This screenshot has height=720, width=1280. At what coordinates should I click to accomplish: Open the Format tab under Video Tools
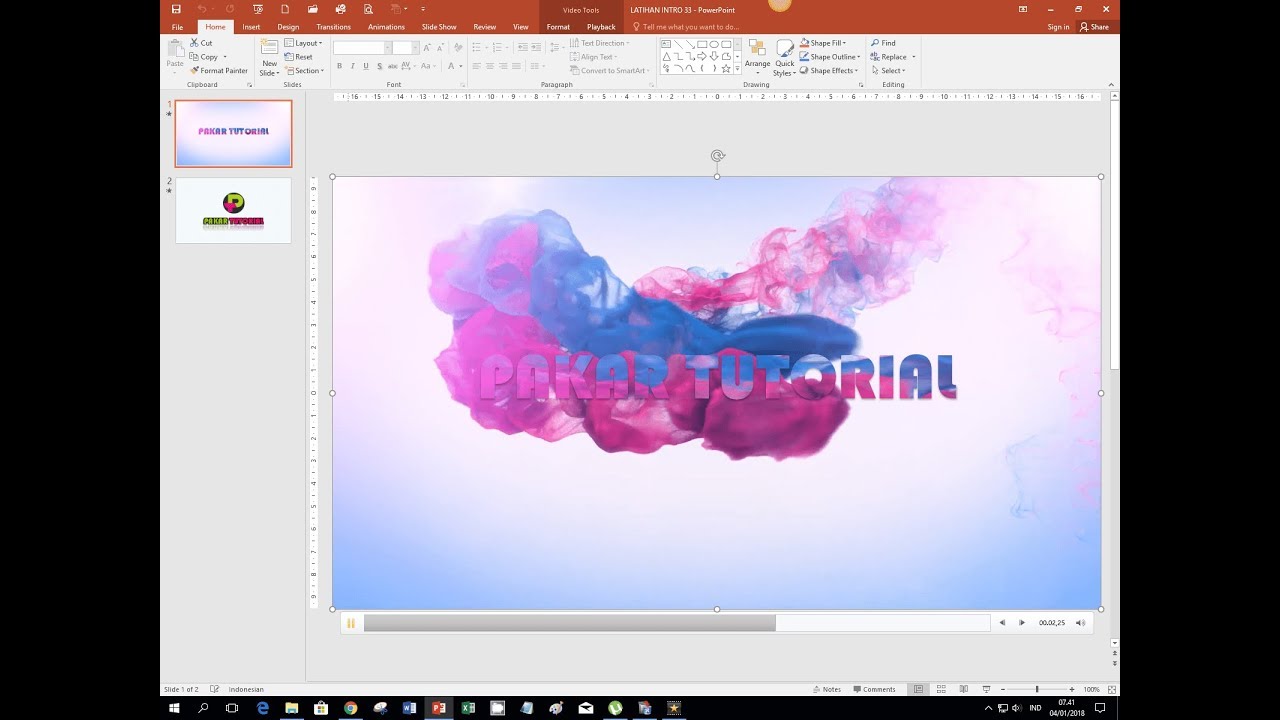[x=558, y=27]
